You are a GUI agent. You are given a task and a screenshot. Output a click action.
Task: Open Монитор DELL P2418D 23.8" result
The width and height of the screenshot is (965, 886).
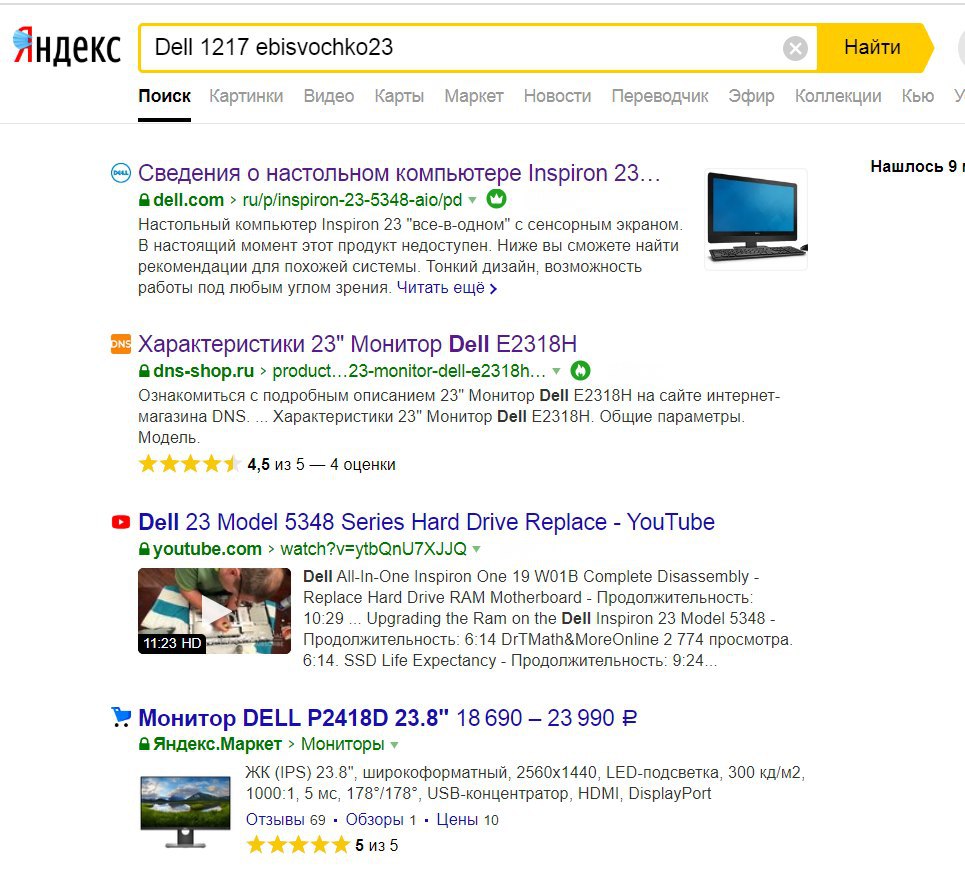pyautogui.click(x=294, y=717)
